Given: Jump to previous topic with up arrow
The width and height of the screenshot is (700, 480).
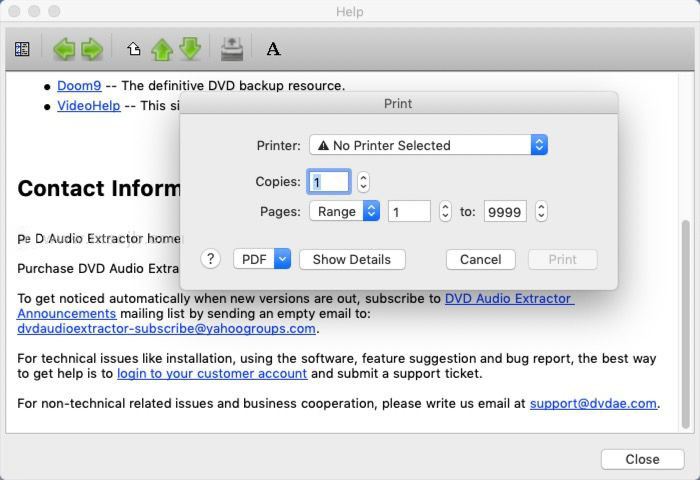Looking at the screenshot, I should (x=162, y=49).
